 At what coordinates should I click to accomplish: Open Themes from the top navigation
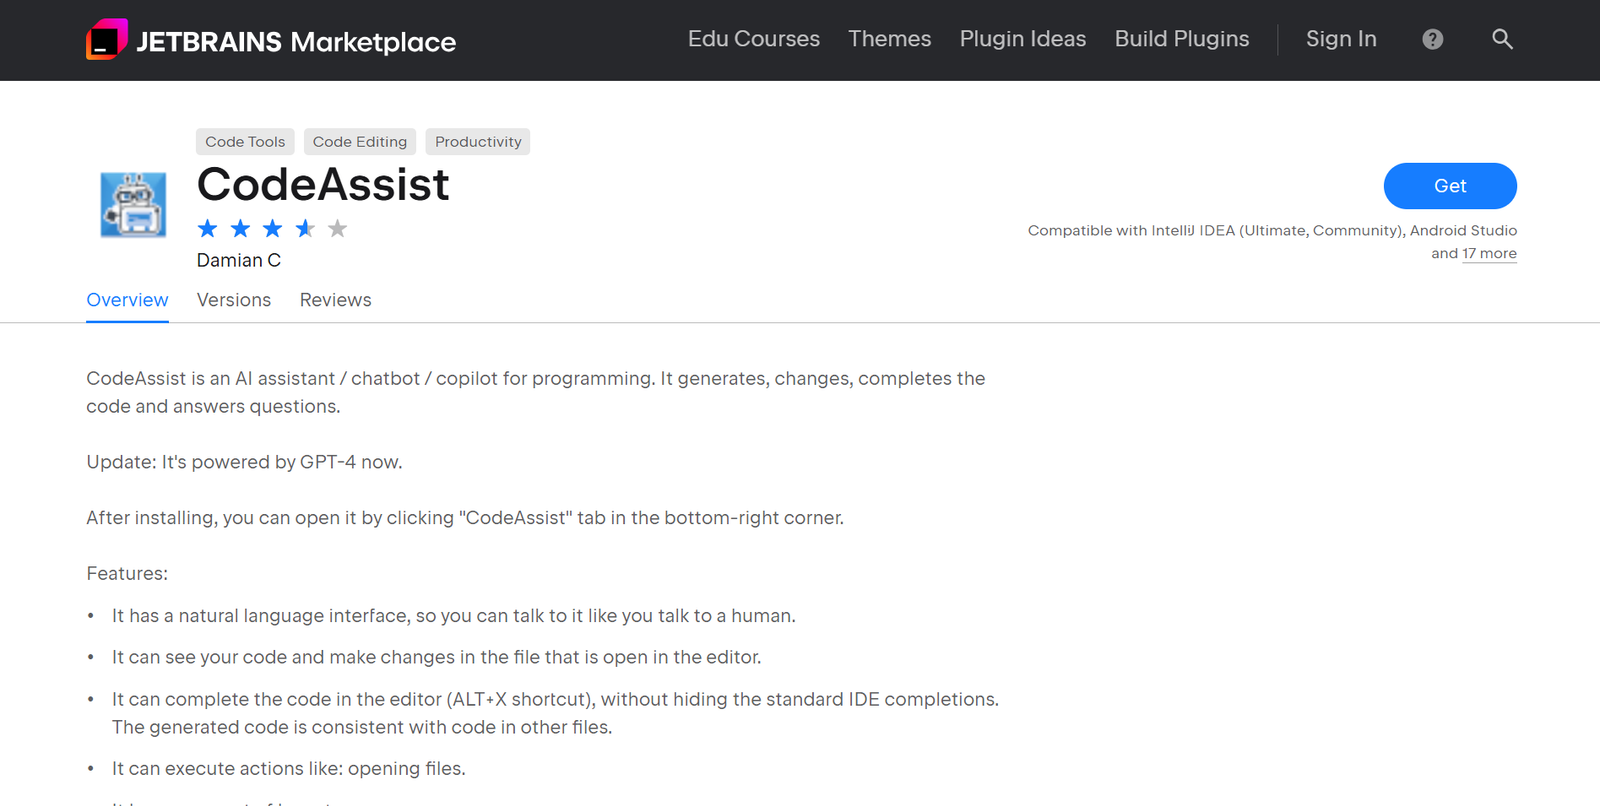890,39
